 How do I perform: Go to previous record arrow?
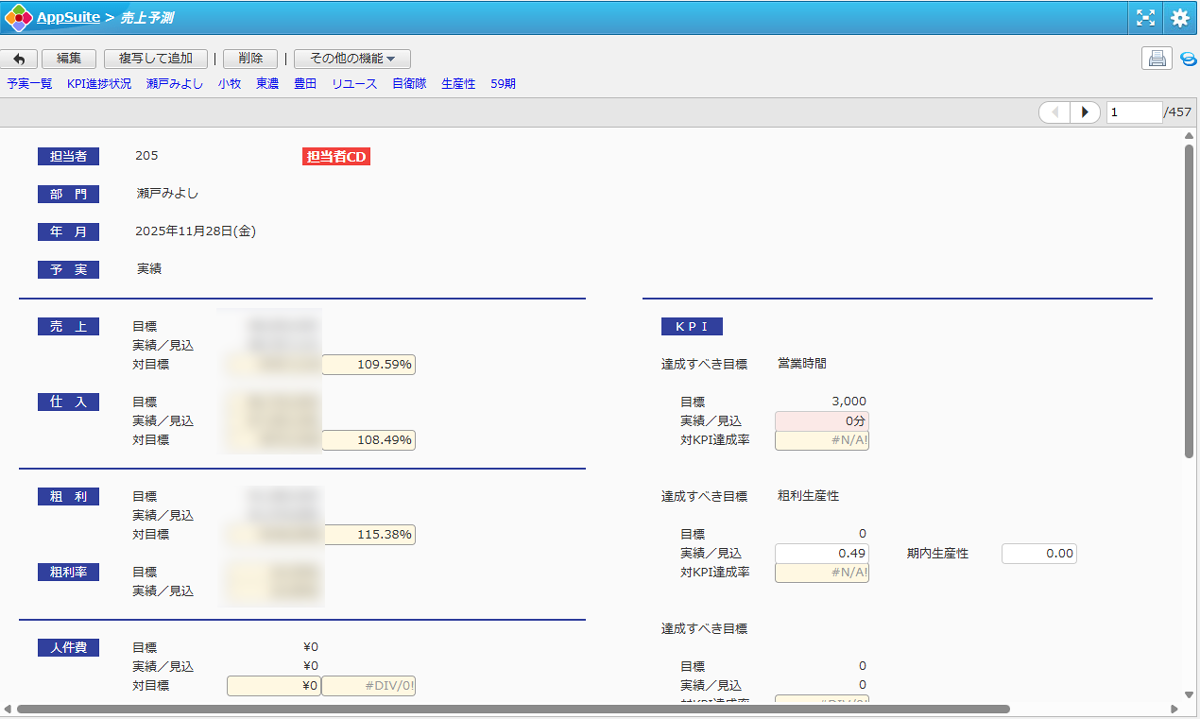[x=1054, y=112]
